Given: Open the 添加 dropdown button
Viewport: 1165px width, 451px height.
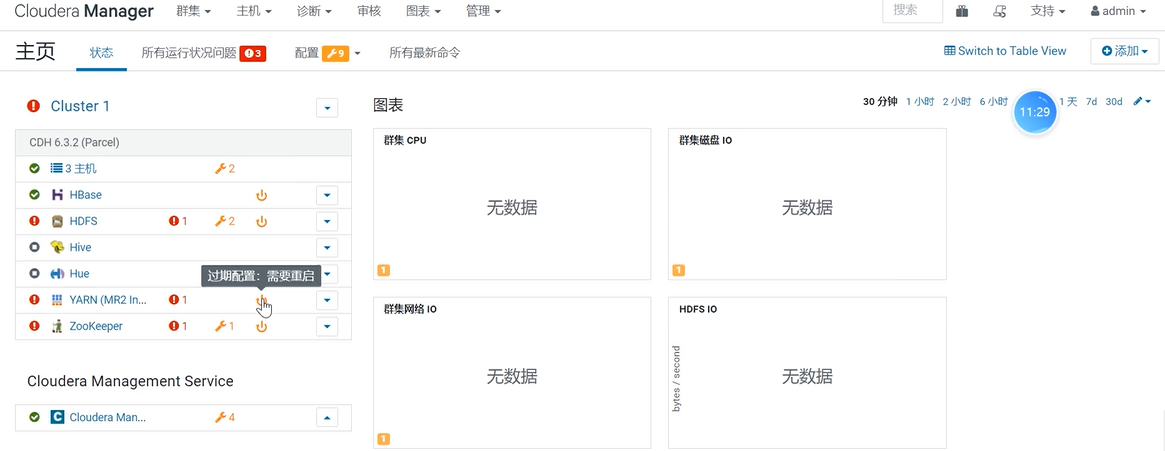Looking at the screenshot, I should point(1124,51).
